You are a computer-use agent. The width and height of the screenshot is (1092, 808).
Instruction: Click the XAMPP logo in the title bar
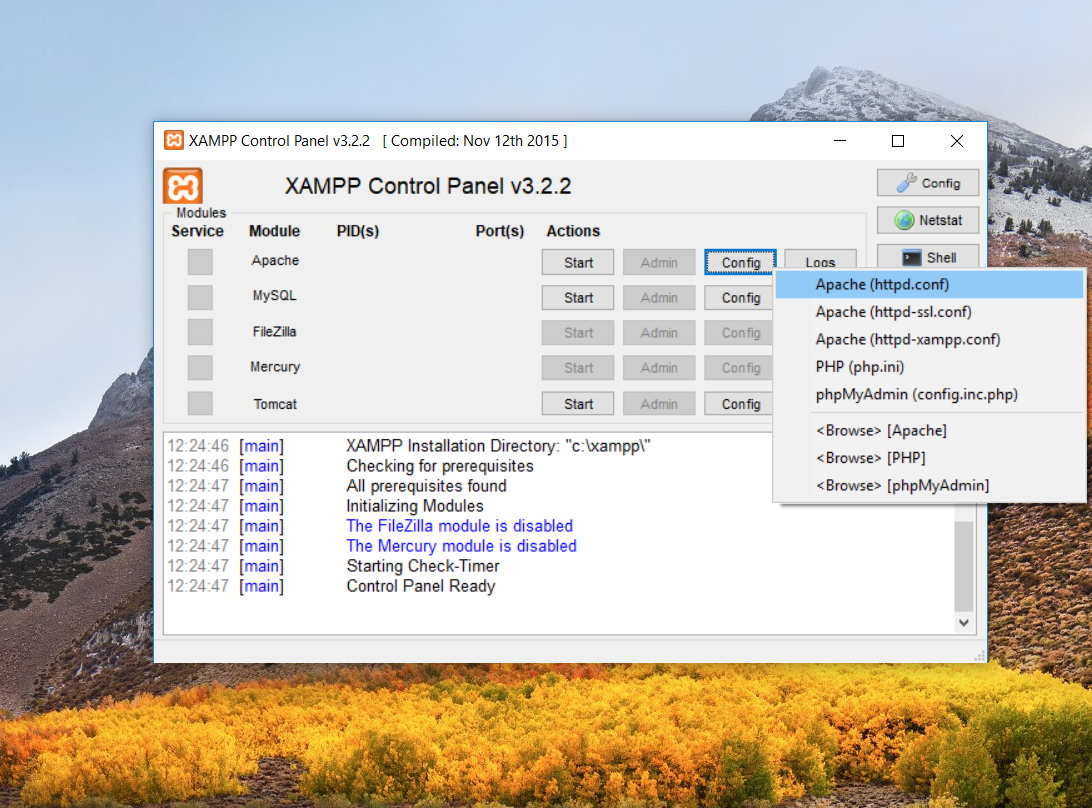(x=175, y=140)
